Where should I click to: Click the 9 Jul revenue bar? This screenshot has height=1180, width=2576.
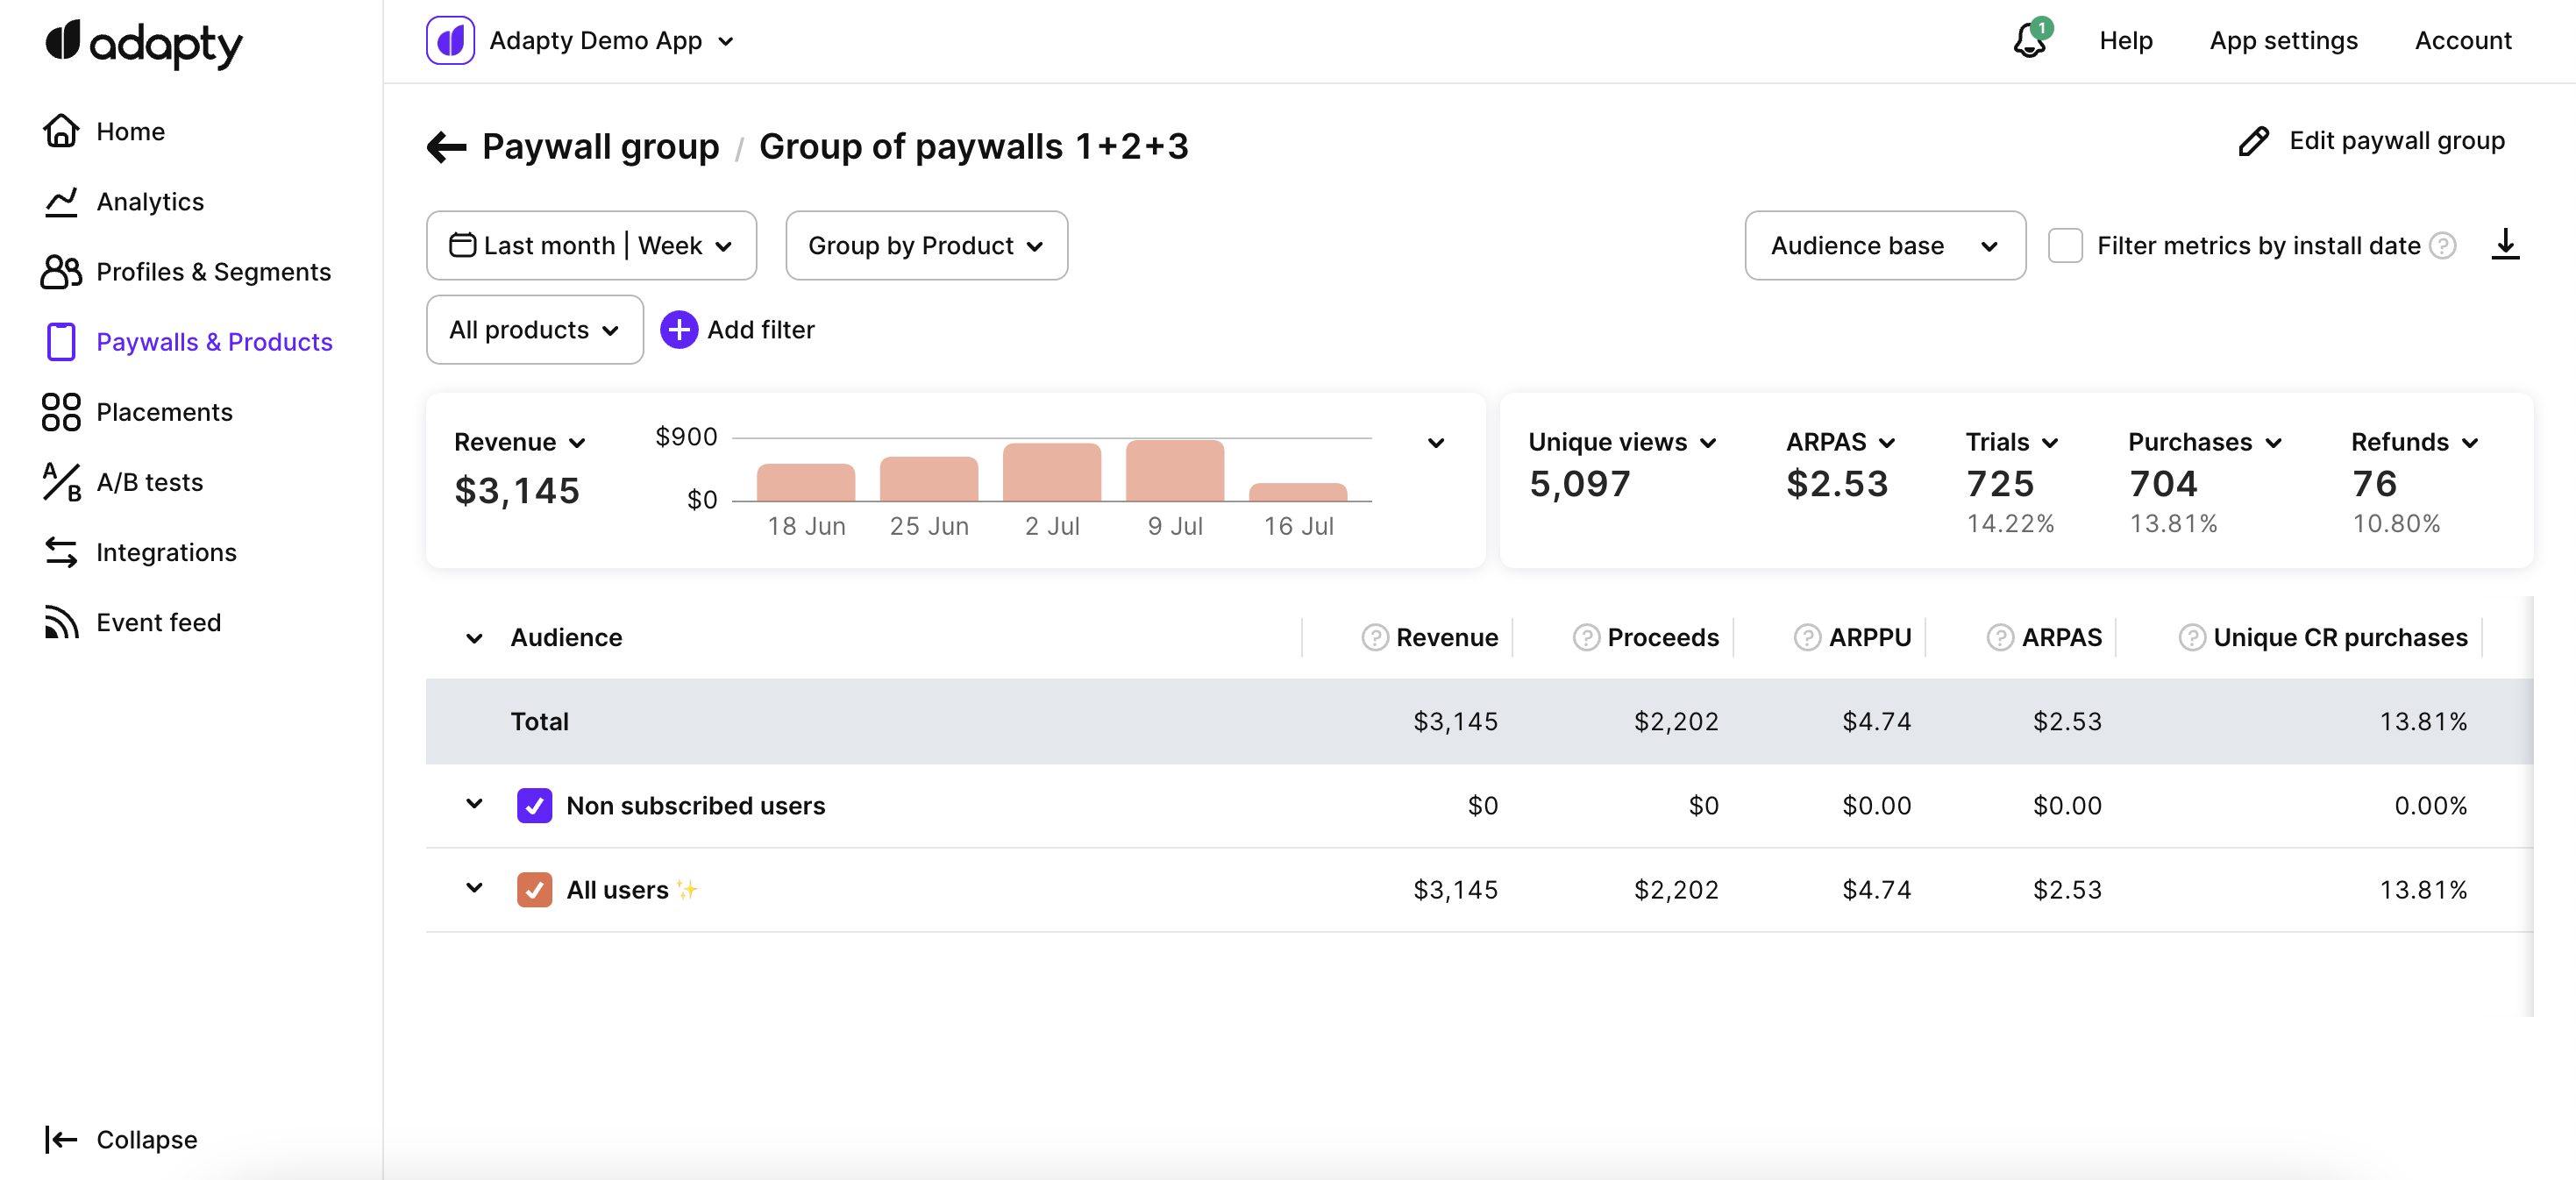pos(1174,471)
